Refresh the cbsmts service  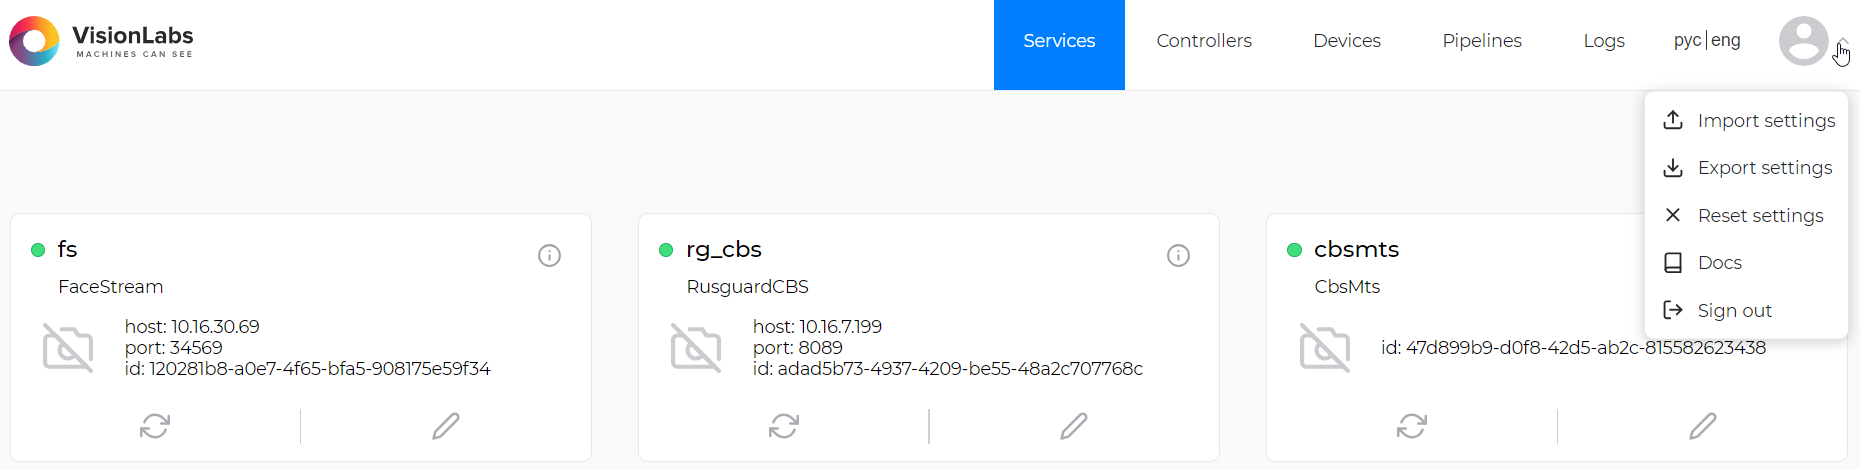tap(1412, 426)
